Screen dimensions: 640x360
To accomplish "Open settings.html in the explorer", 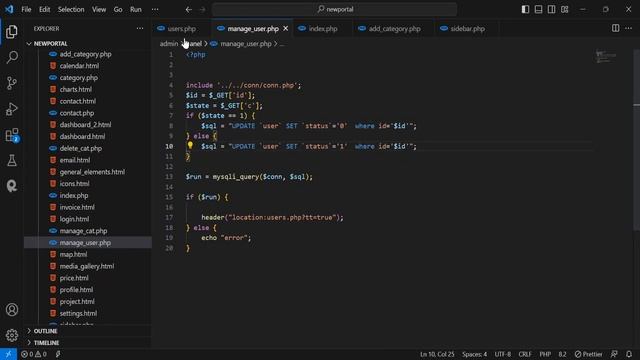I will pyautogui.click(x=78, y=313).
